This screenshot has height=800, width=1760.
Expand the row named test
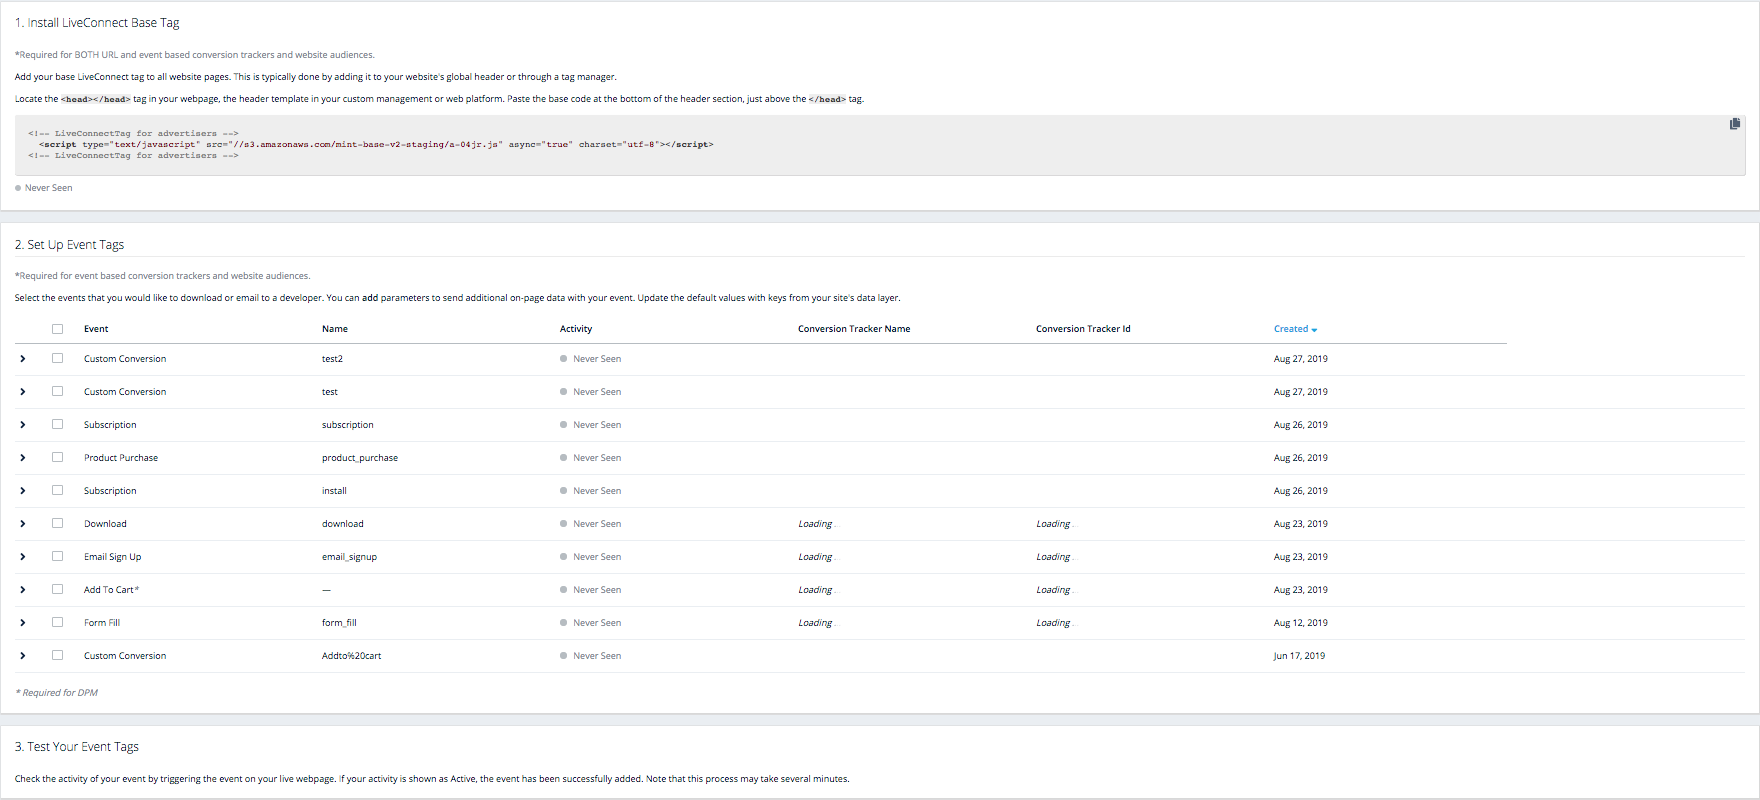[23, 392]
